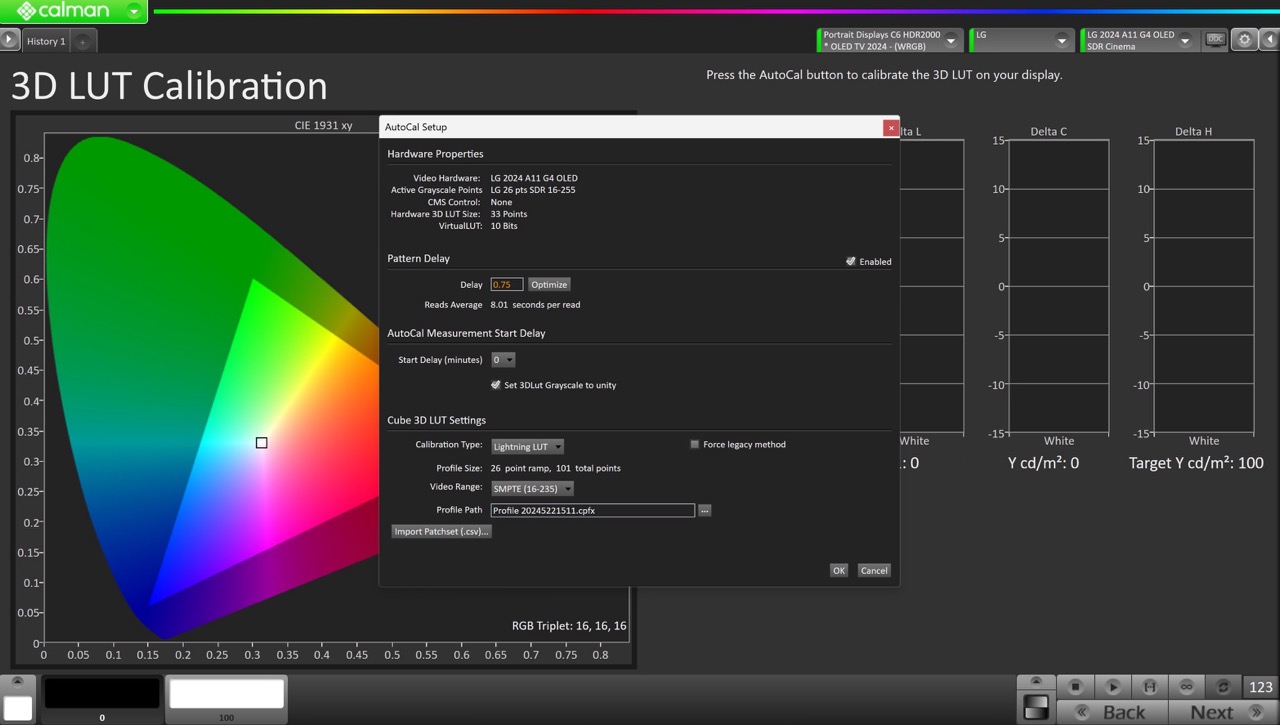Click the '3D LUT Calibration' heading
The height and width of the screenshot is (725, 1280).
coord(169,87)
